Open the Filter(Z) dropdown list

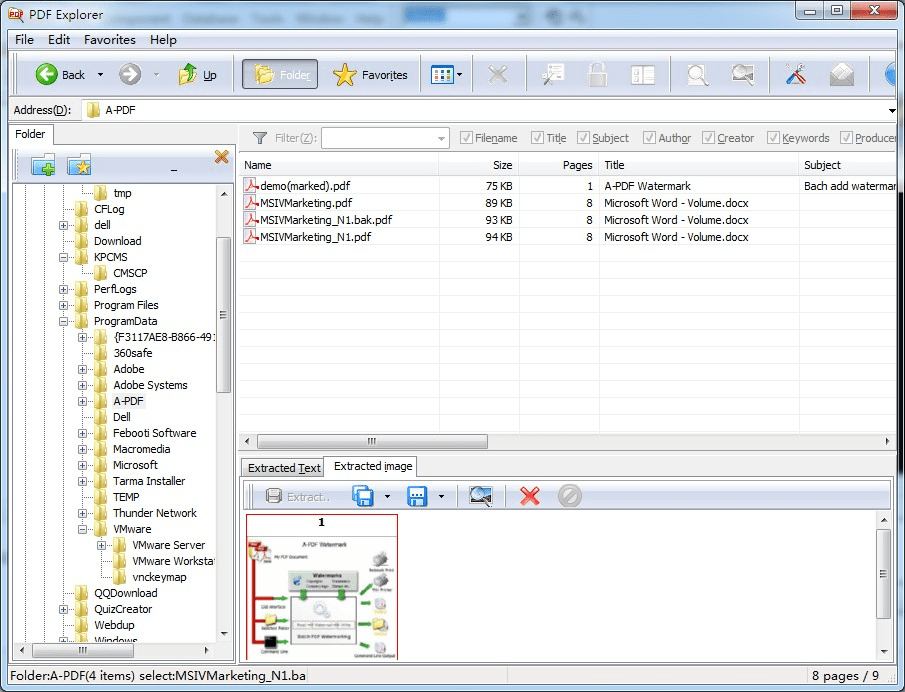440,138
